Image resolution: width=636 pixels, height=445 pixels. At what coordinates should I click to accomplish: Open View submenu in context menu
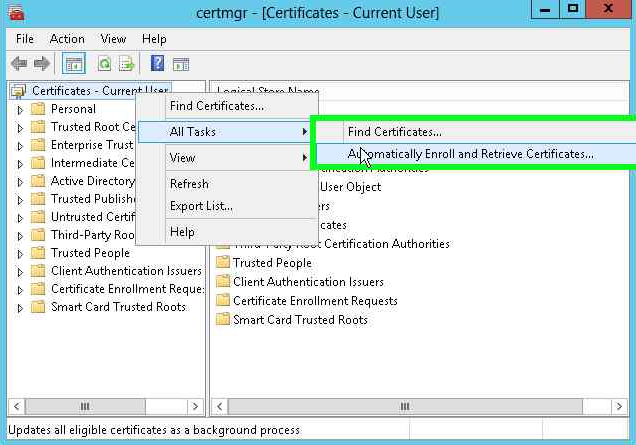pyautogui.click(x=227, y=158)
